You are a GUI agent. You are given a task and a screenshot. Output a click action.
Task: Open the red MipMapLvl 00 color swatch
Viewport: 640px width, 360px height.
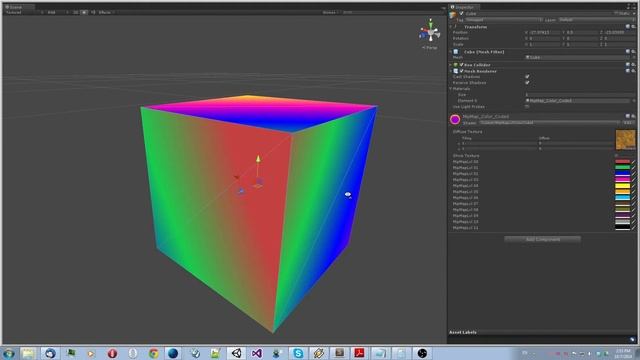click(622, 162)
